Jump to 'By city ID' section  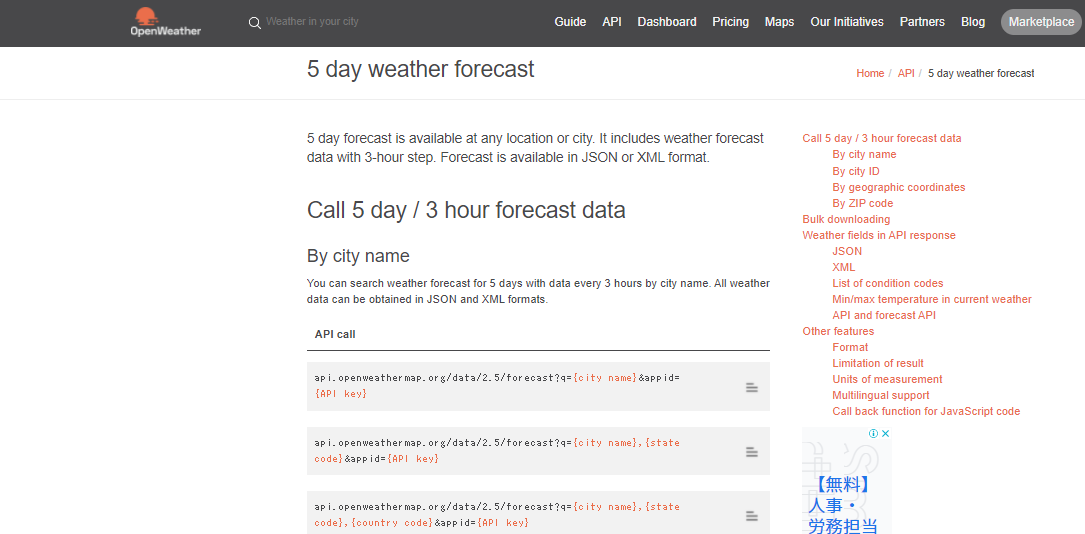(x=856, y=171)
